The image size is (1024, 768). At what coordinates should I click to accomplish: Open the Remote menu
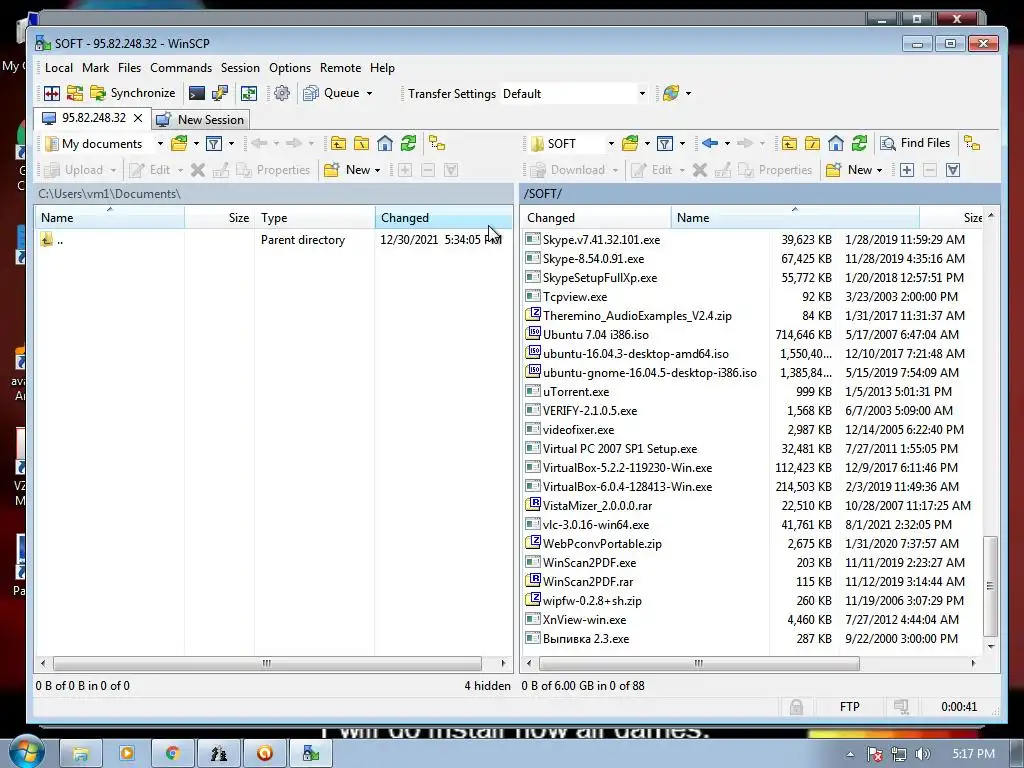[x=340, y=68]
